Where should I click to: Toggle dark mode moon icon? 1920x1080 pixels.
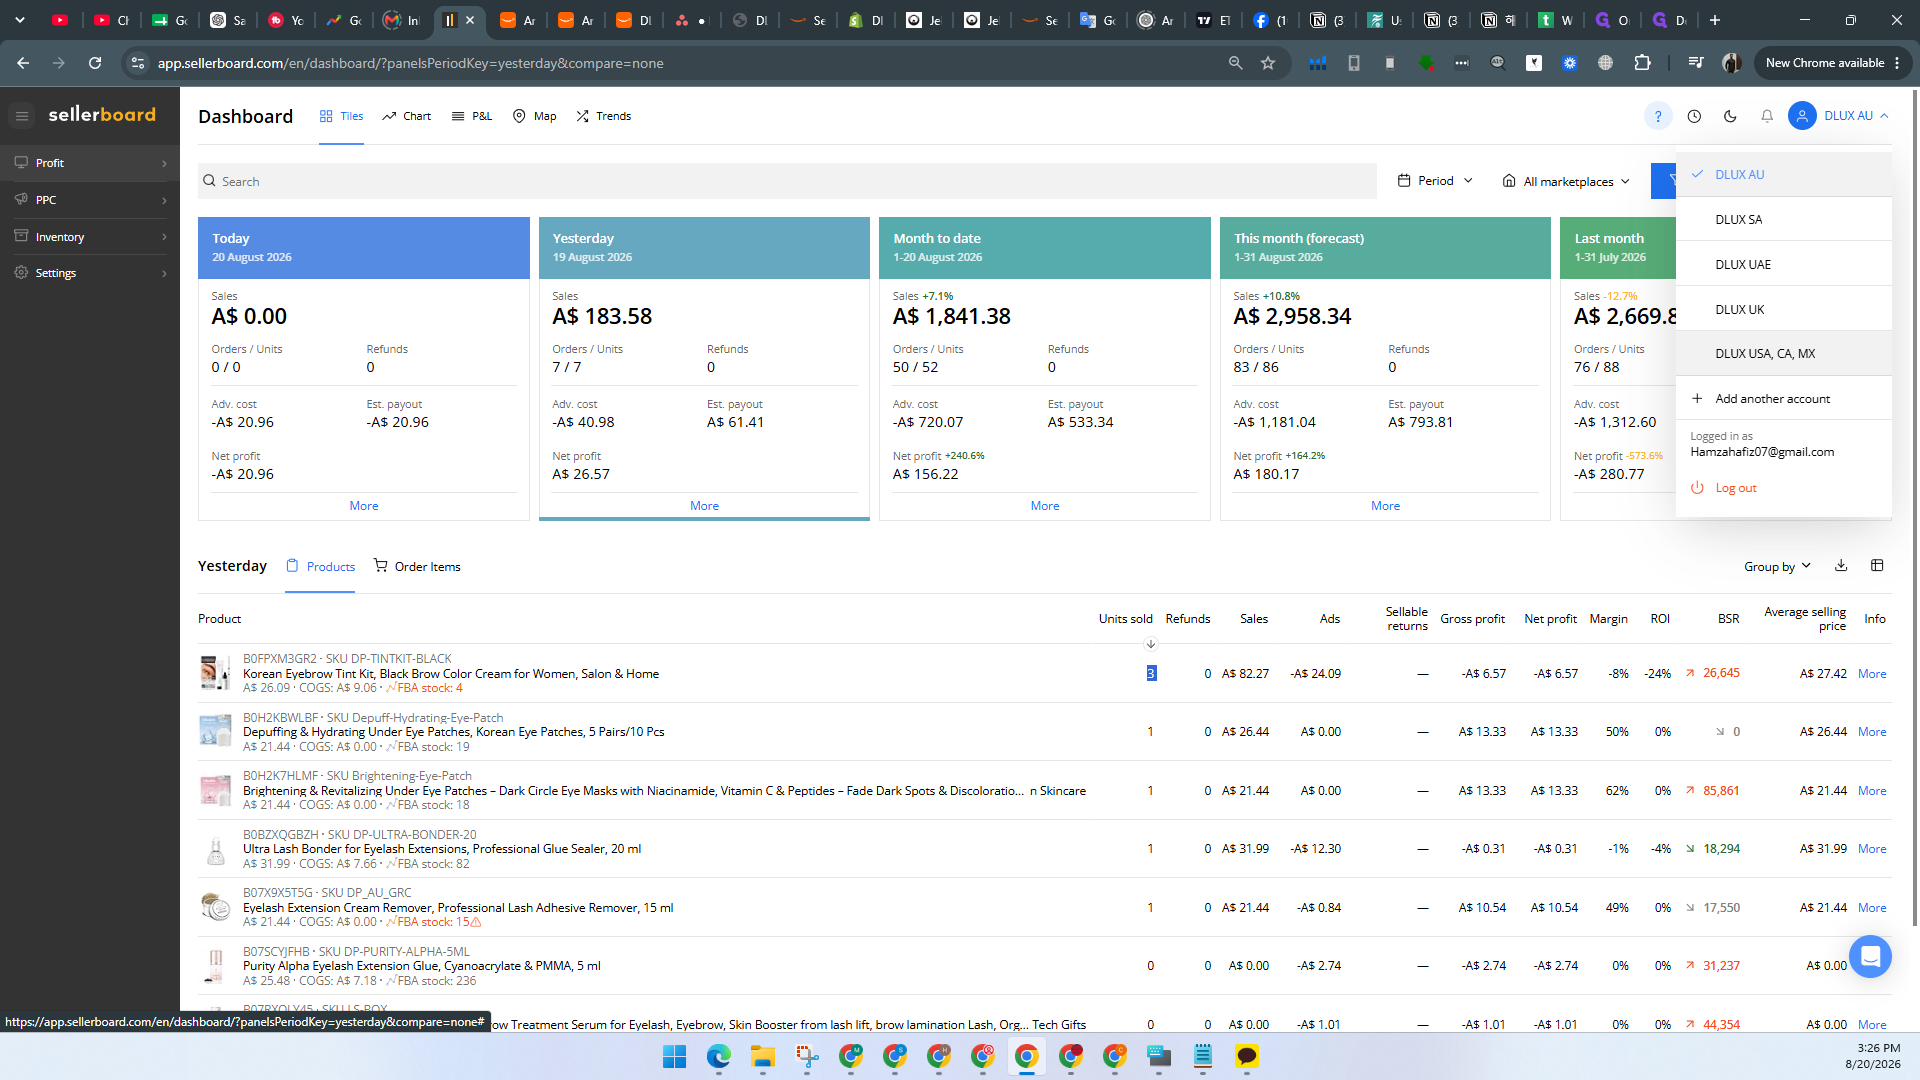point(1730,116)
